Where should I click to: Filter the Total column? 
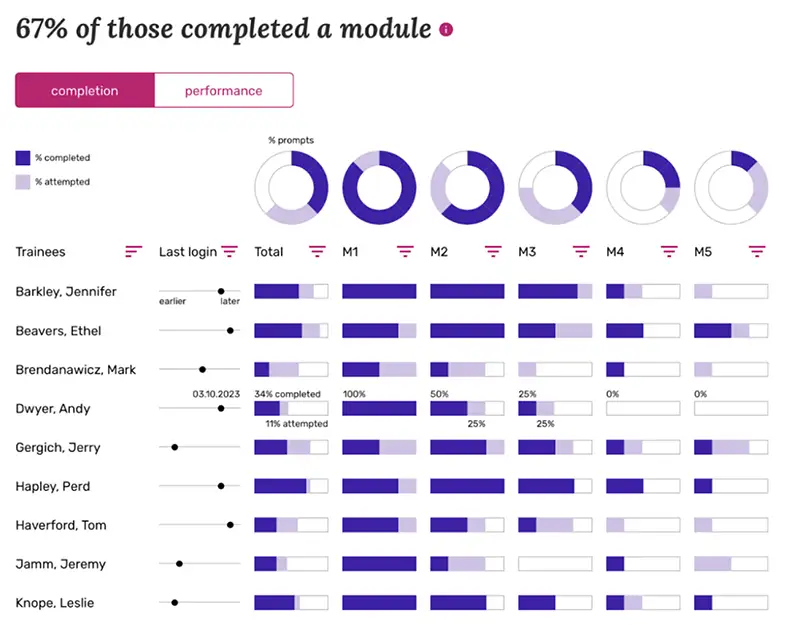317,252
